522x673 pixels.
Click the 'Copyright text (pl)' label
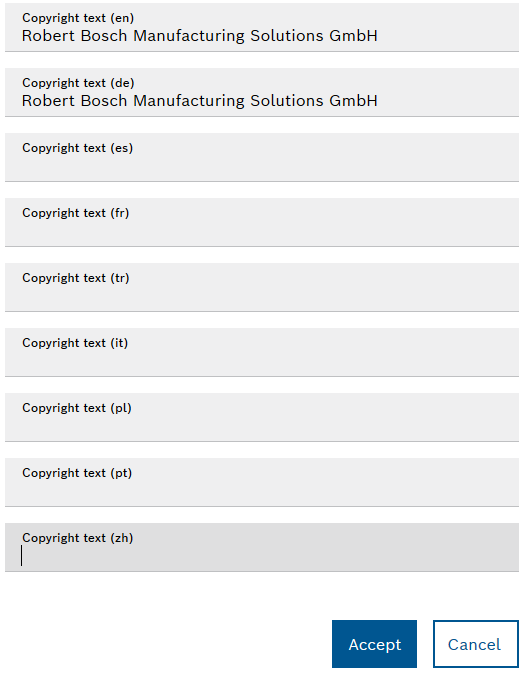point(77,408)
